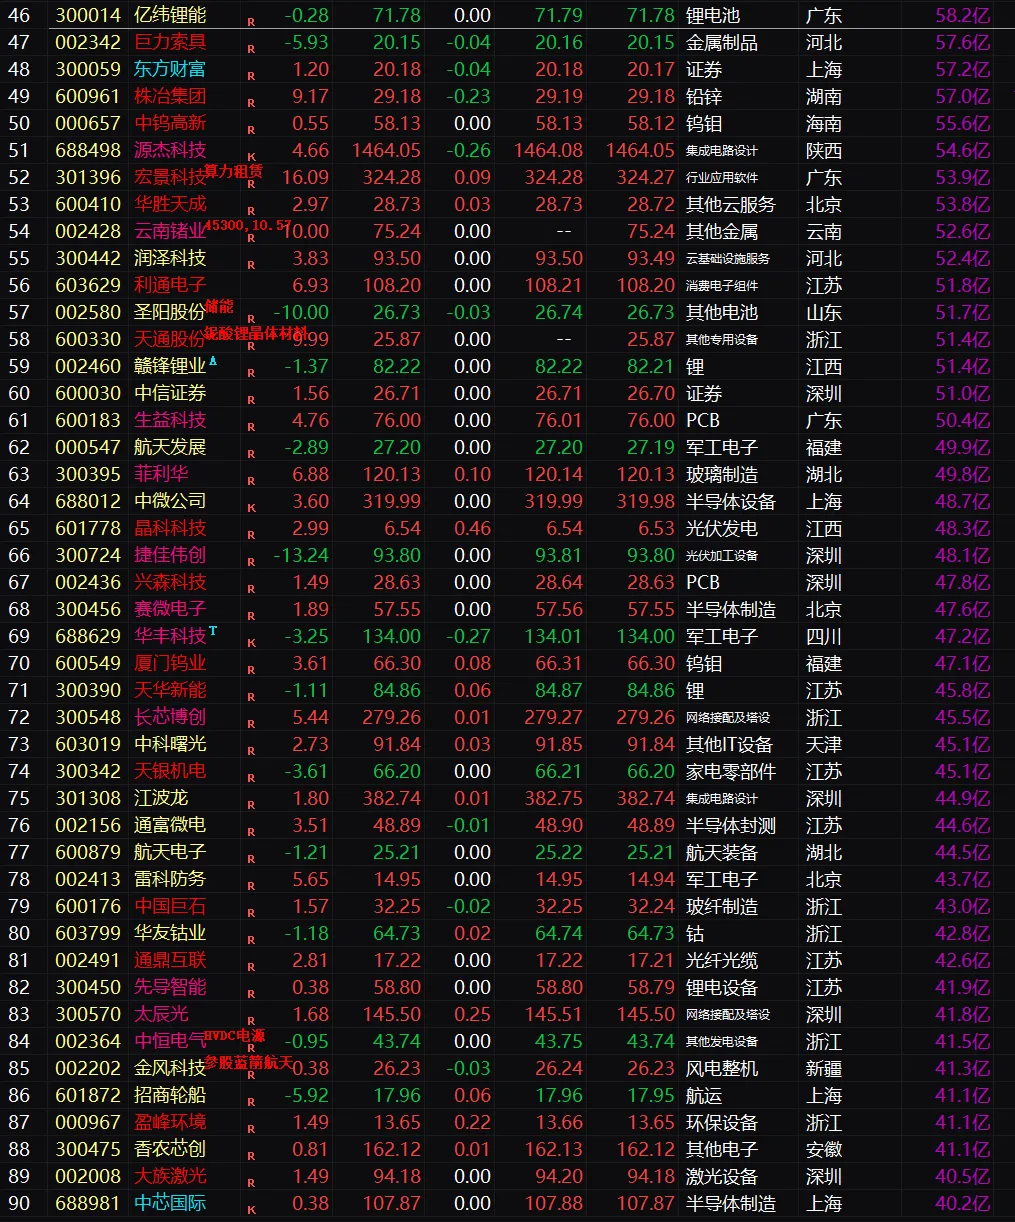Select the 铅锌 industry cell
Viewport: 1015px width, 1222px height.
pos(704,96)
